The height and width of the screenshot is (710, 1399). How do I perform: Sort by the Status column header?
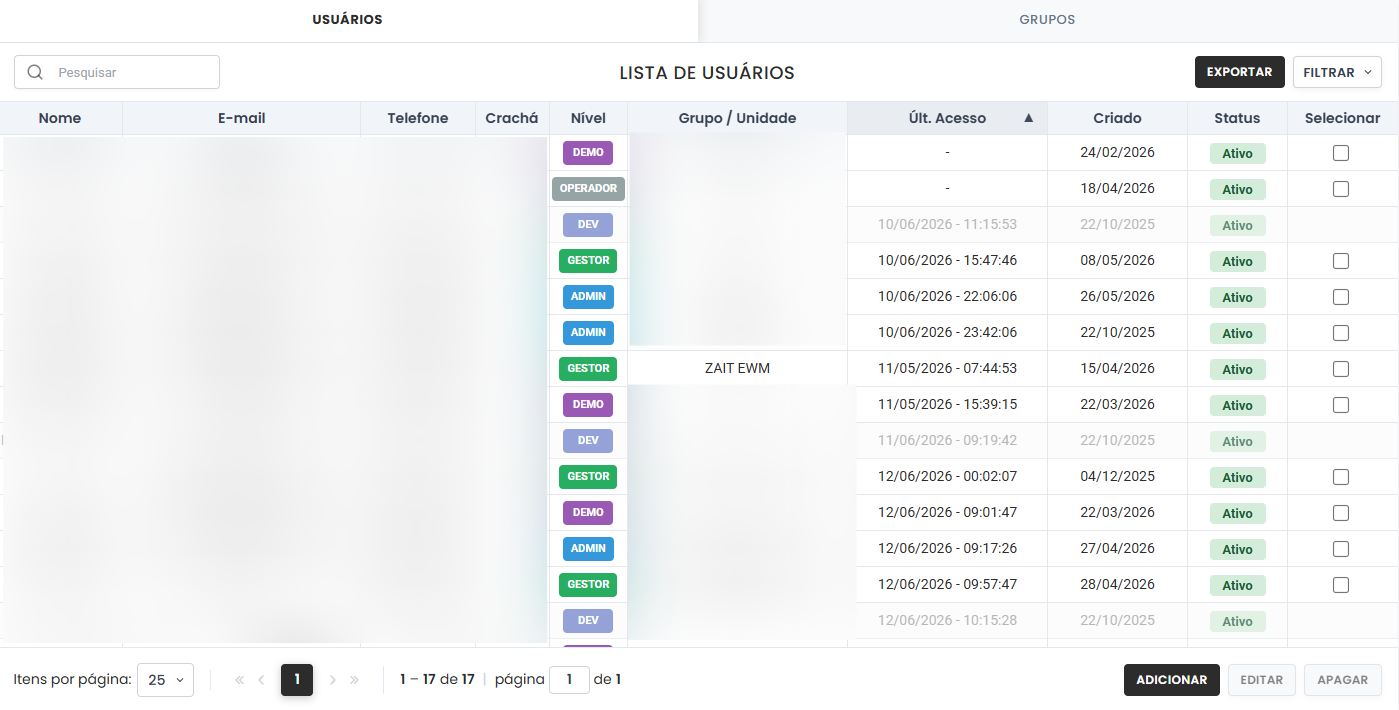click(1237, 118)
